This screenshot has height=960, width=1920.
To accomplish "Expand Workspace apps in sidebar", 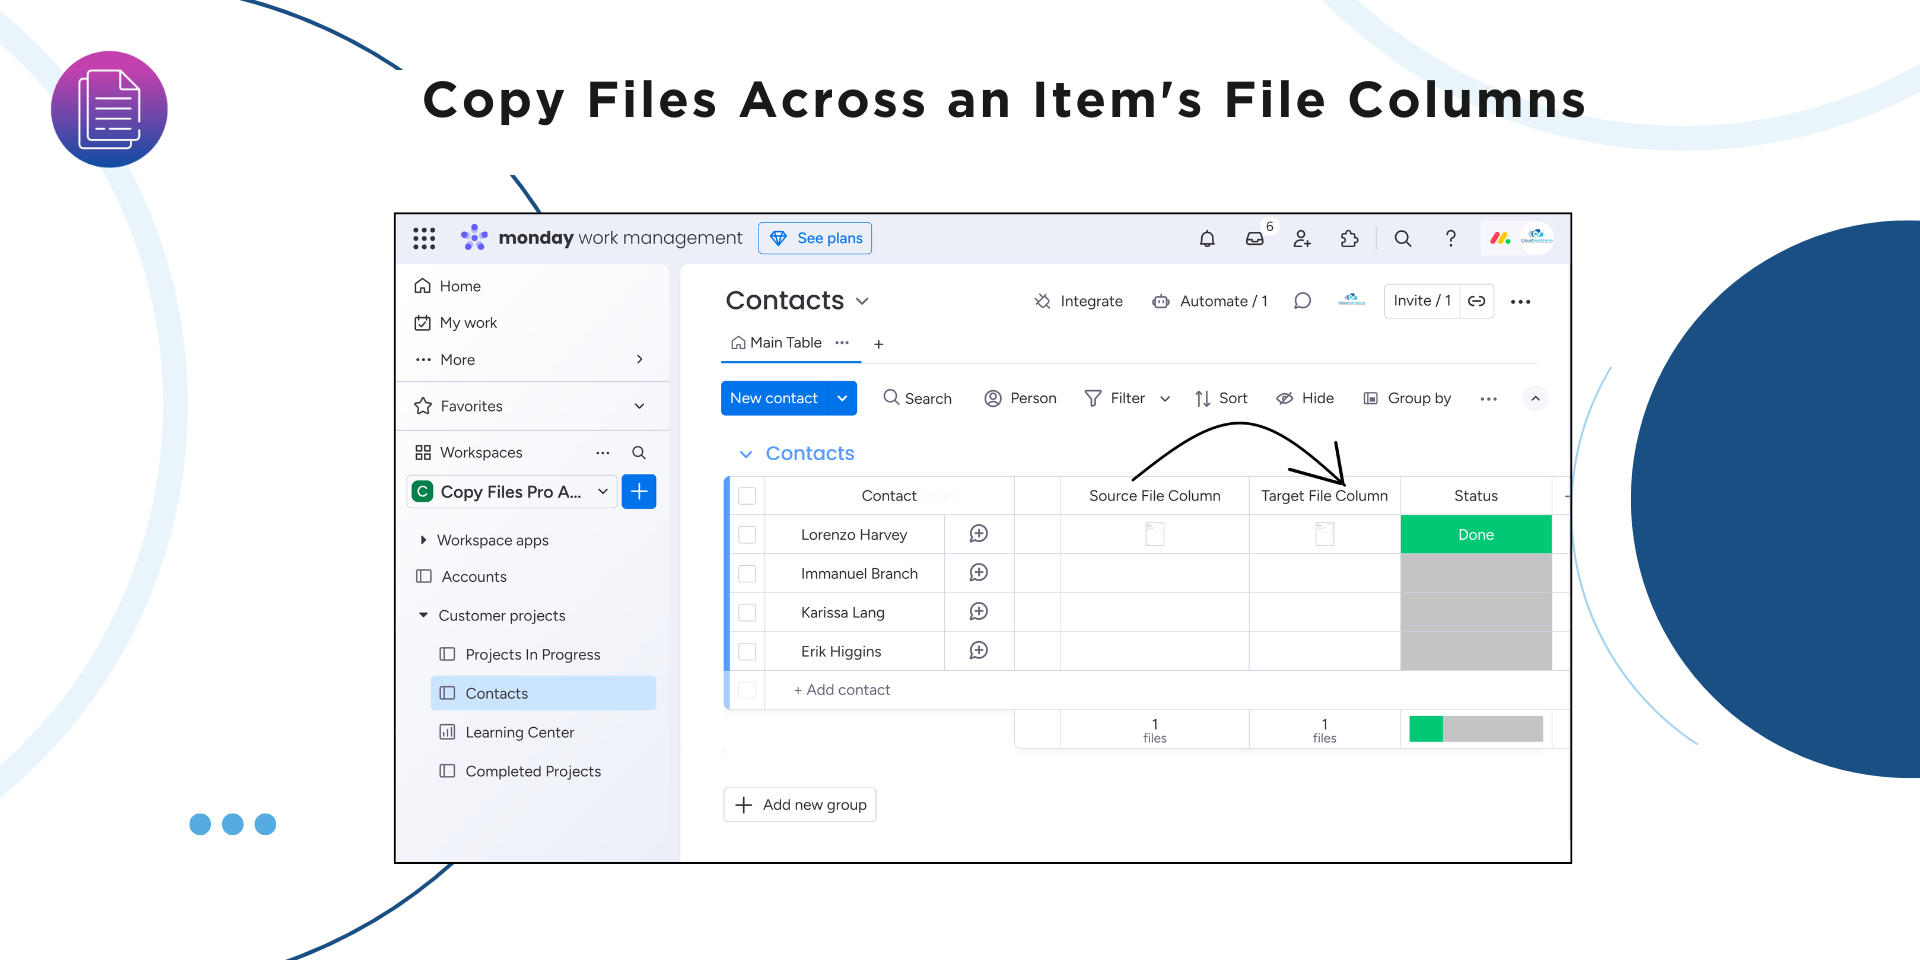I will pyautogui.click(x=423, y=540).
